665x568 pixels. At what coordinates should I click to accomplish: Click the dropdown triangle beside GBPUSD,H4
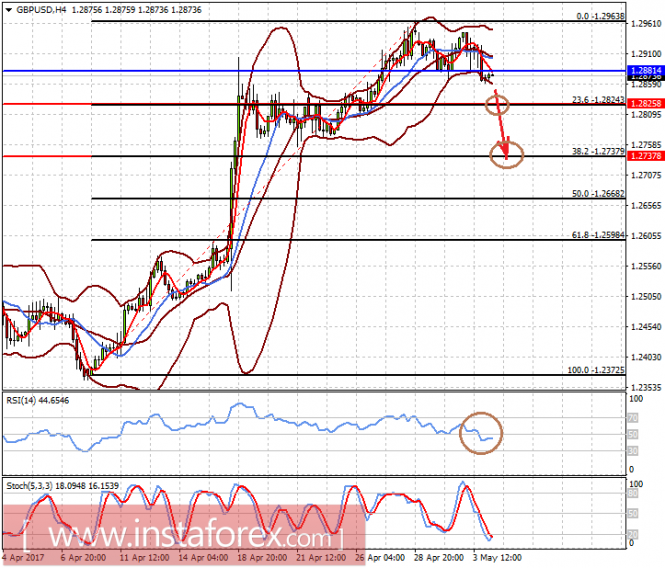(x=8, y=9)
